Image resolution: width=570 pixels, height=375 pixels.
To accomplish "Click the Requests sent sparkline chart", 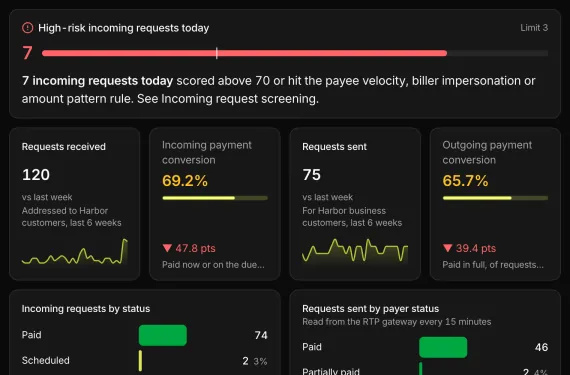I will click(355, 250).
